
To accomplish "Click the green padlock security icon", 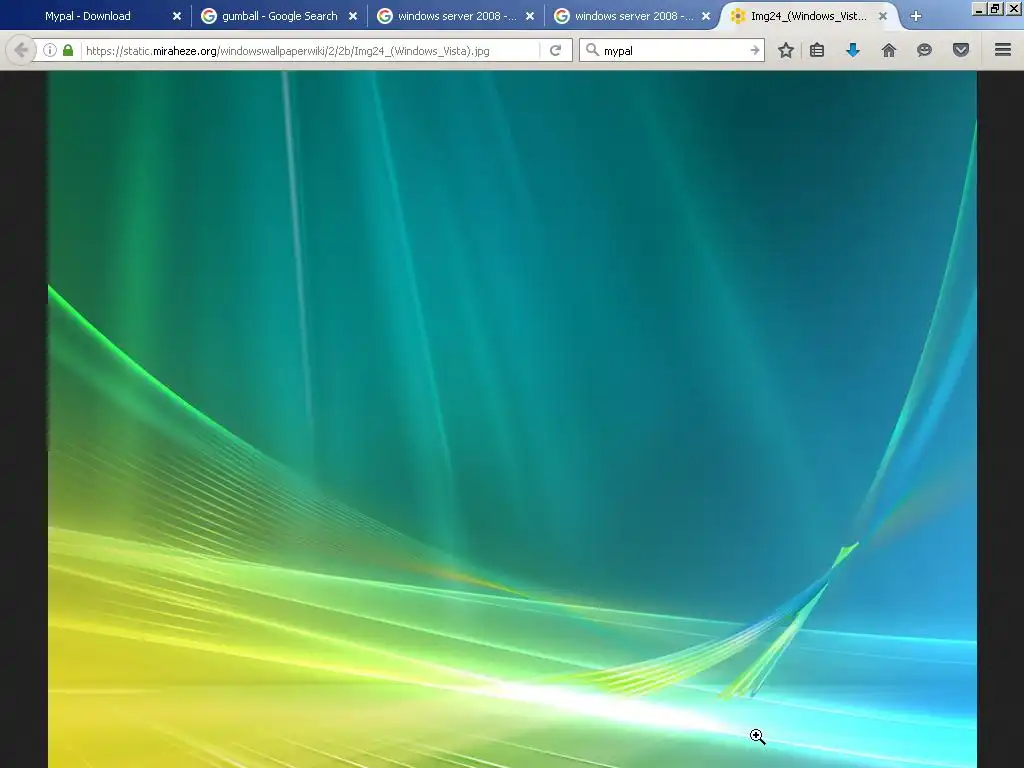I will click(68, 50).
